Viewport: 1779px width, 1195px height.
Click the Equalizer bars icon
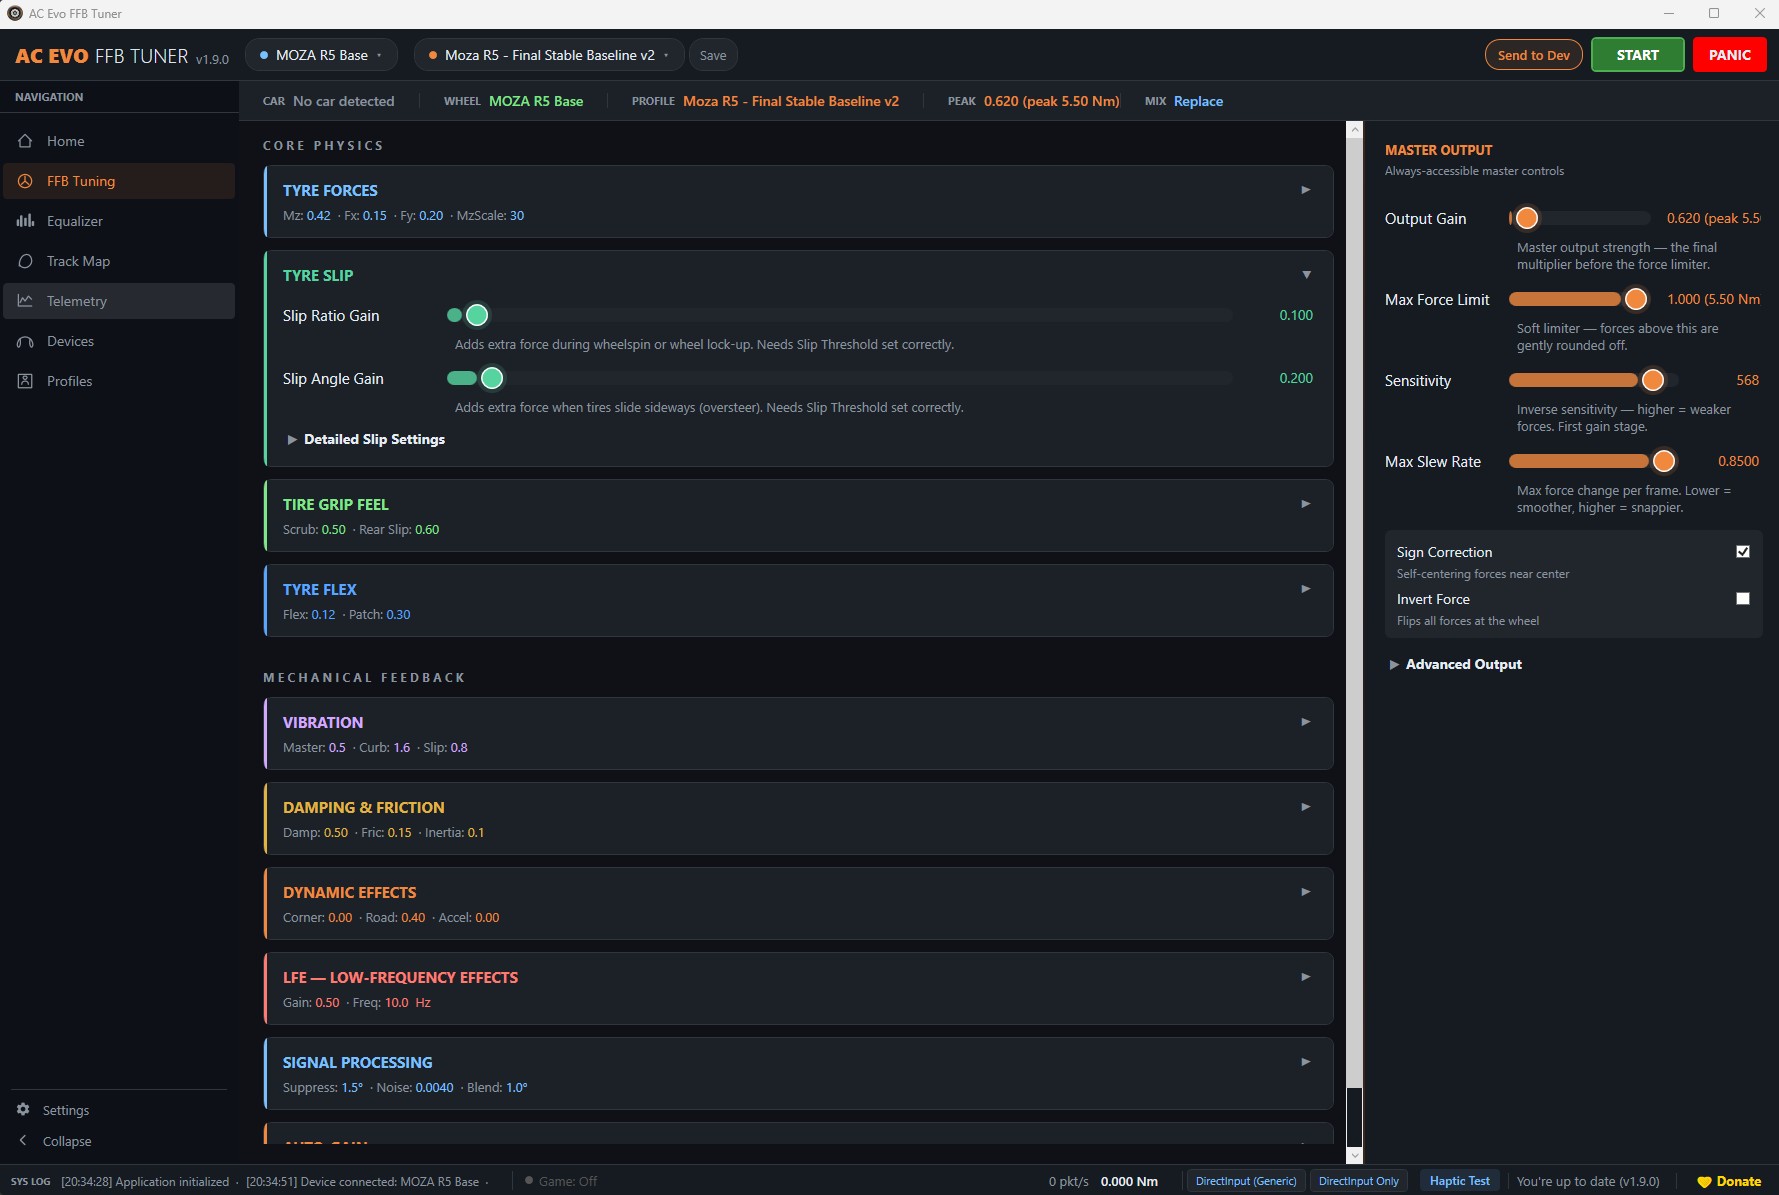pyautogui.click(x=25, y=221)
